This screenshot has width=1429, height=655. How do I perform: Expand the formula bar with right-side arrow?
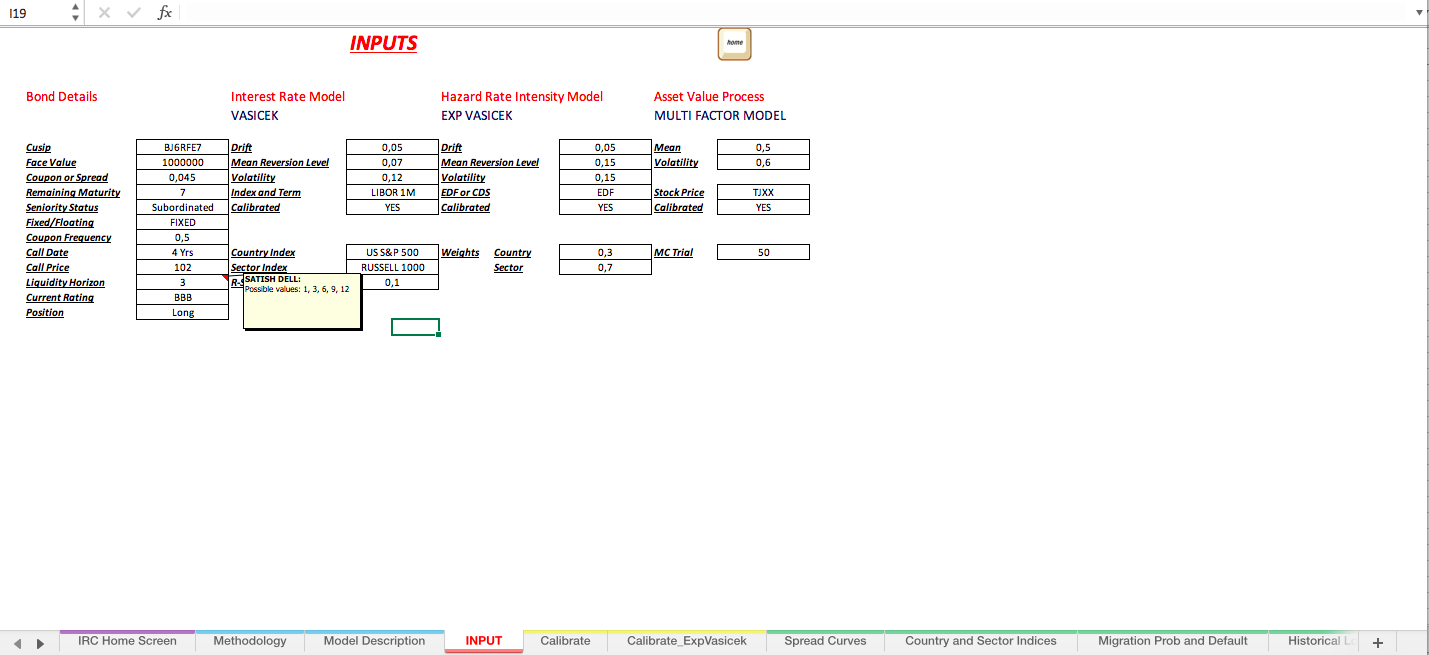point(1418,12)
